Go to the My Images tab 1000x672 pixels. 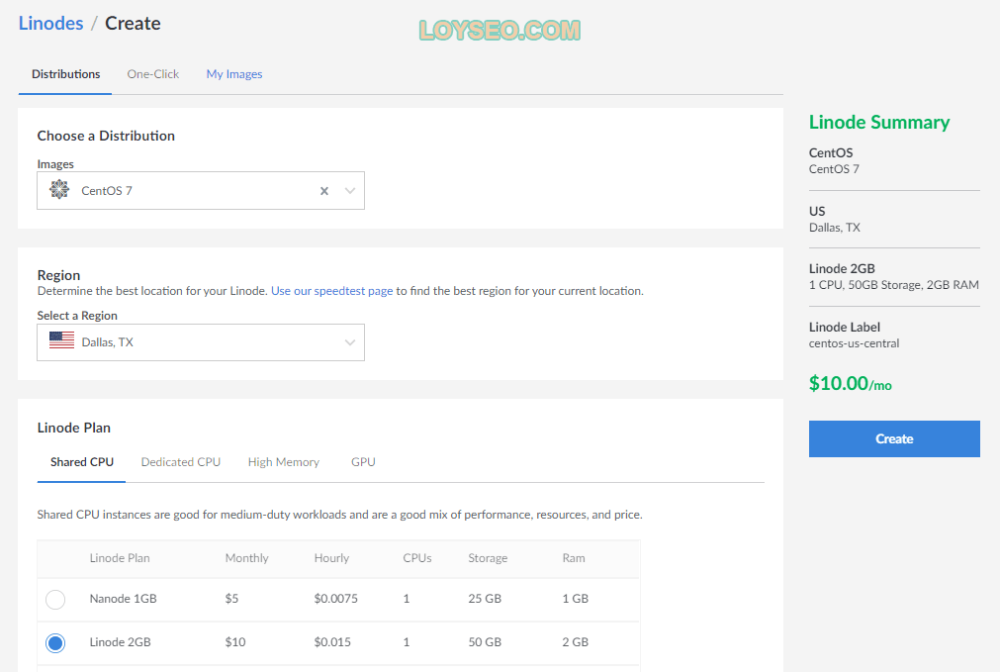(x=234, y=74)
